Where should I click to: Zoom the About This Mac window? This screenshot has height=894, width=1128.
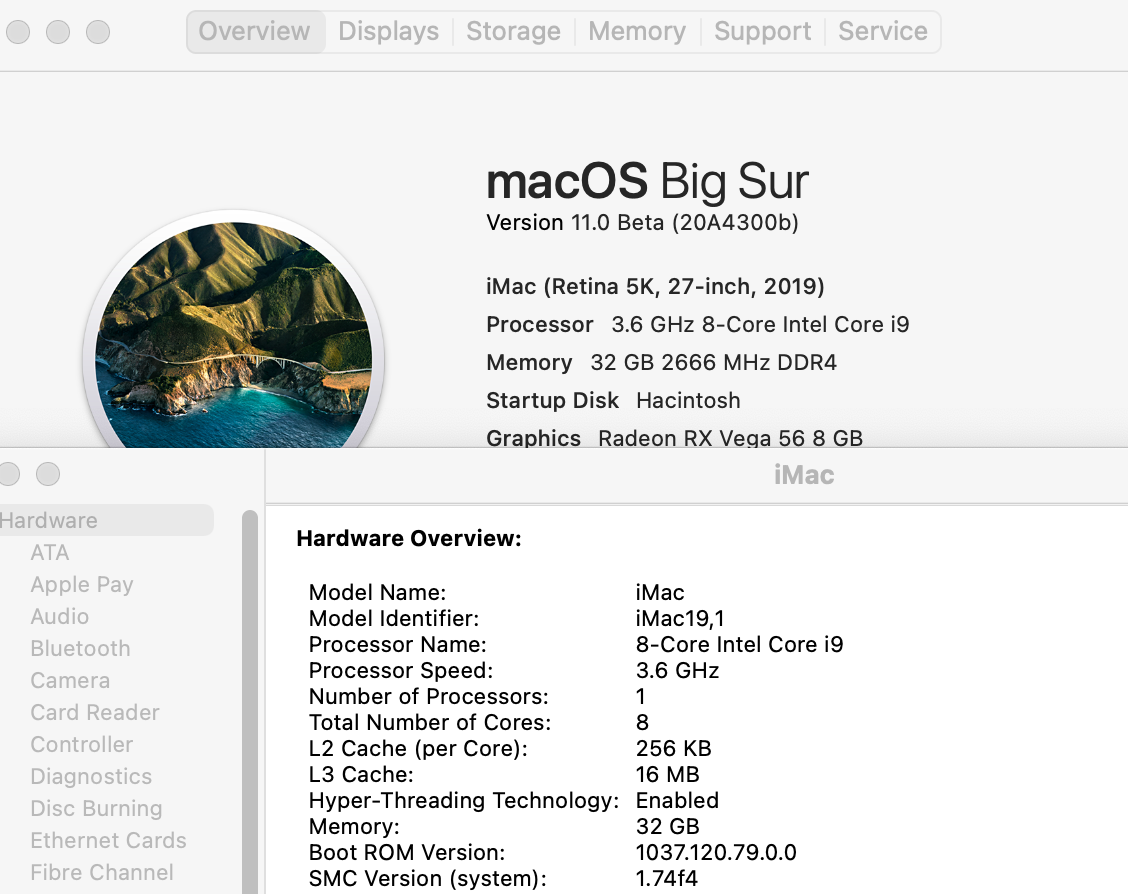click(98, 32)
